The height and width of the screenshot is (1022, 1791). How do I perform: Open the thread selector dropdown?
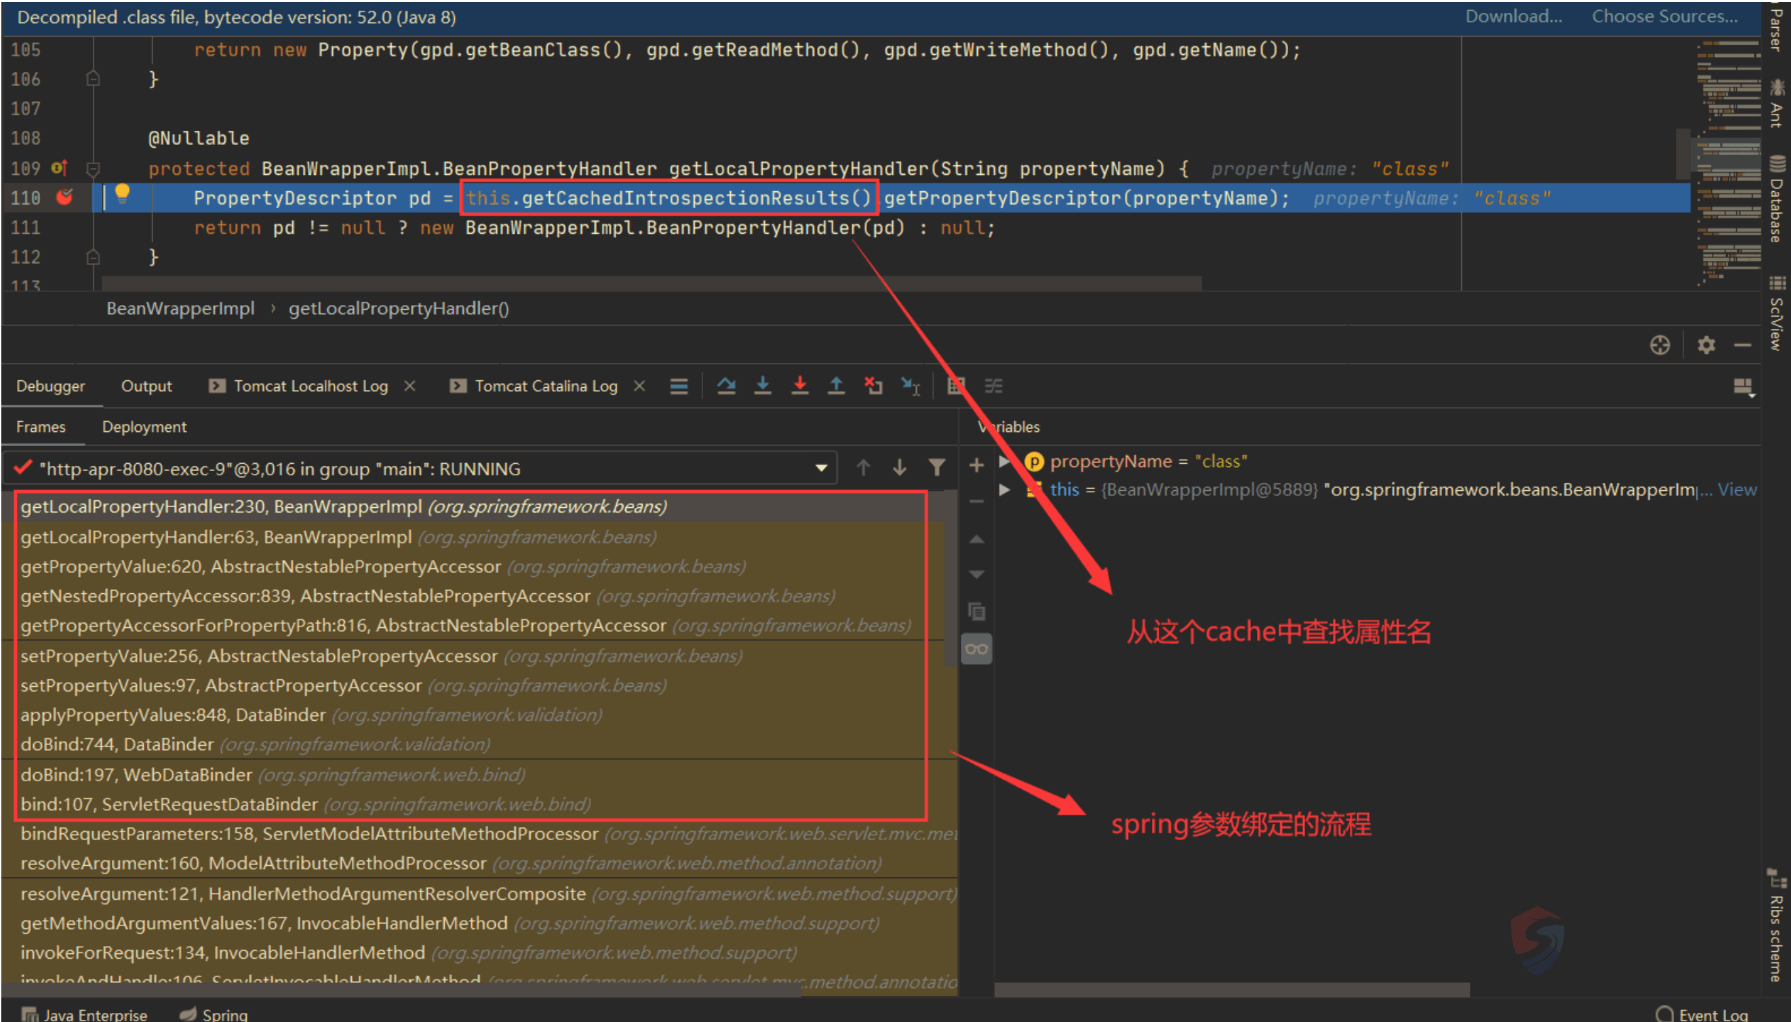coord(821,468)
